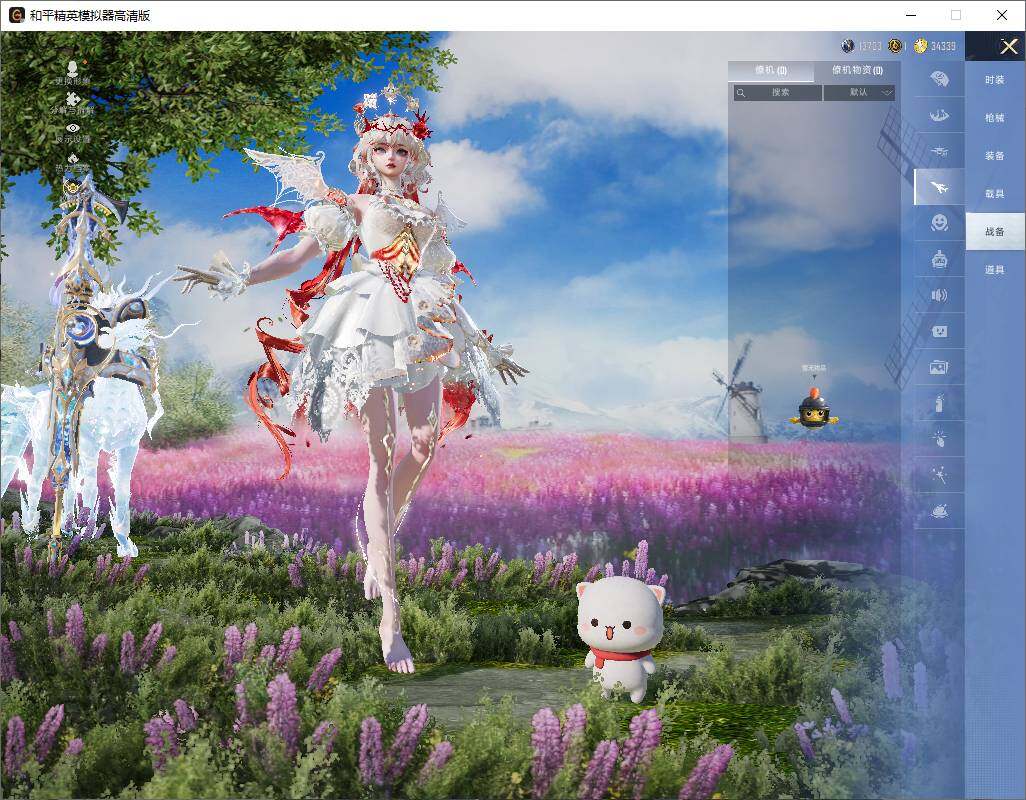Expand the 默认 sort dropdown

coord(859,93)
